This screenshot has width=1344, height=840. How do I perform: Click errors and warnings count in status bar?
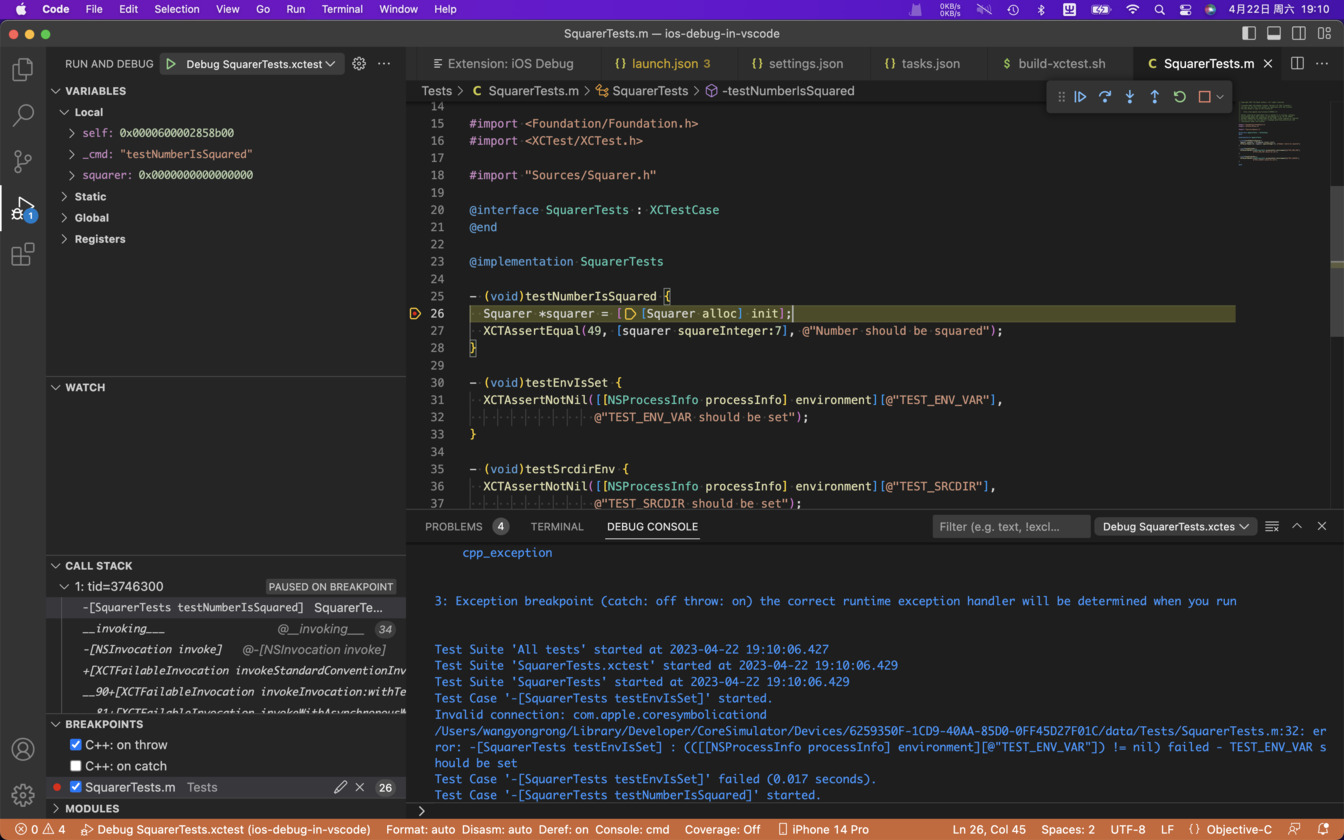(40, 829)
